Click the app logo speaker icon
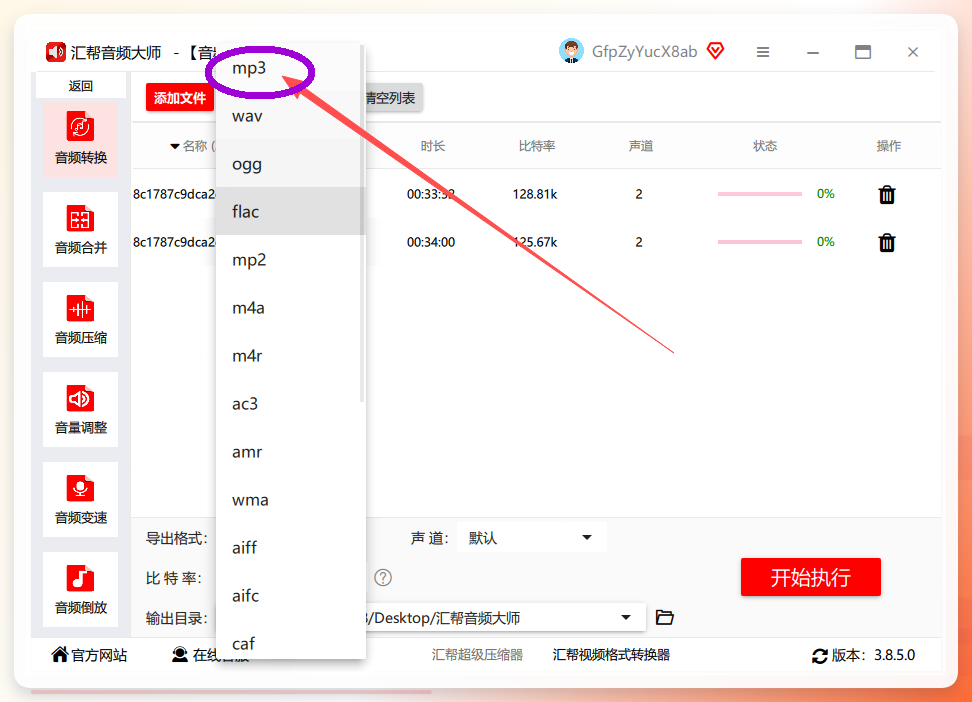 (x=56, y=52)
